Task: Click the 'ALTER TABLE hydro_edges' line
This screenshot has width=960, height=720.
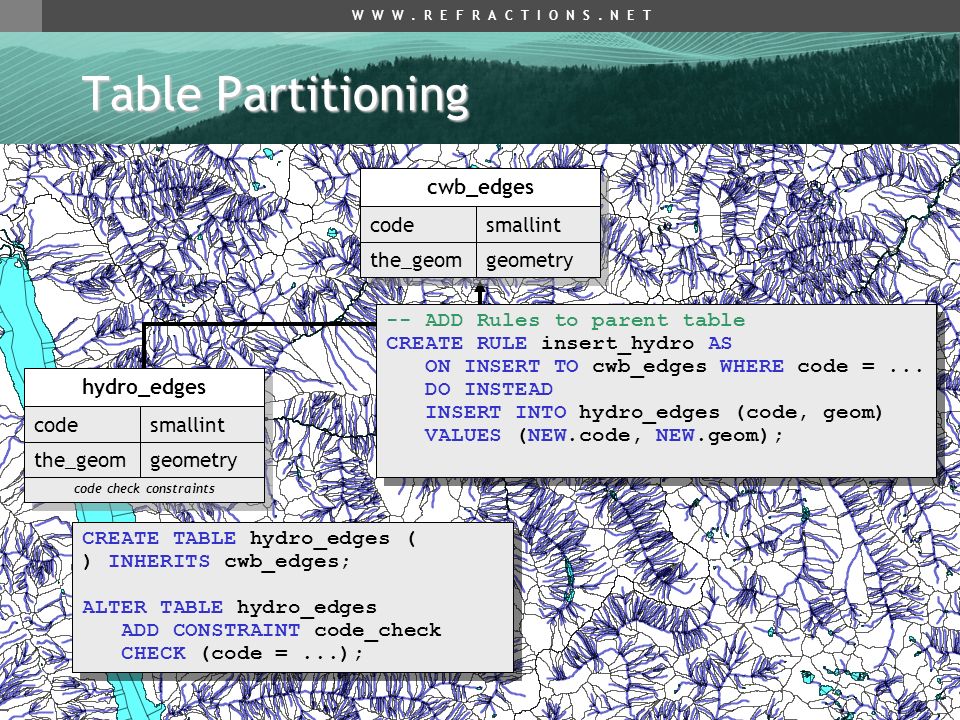Action: click(230, 607)
